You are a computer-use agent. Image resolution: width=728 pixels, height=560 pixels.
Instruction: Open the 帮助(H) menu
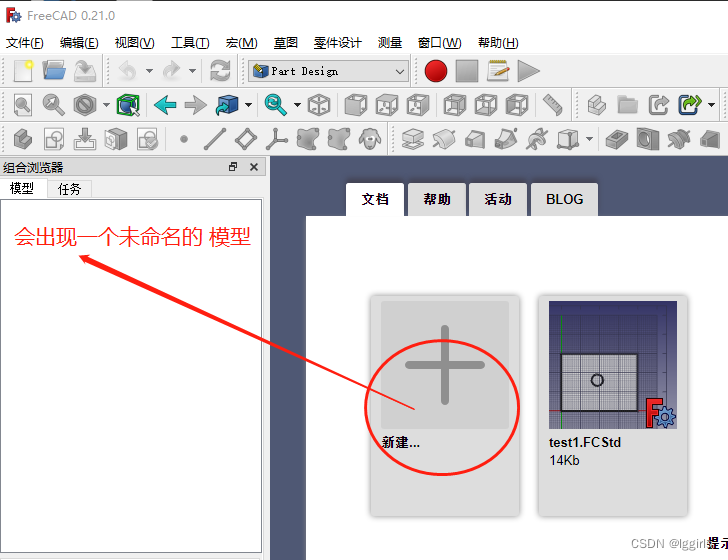pyautogui.click(x=498, y=43)
